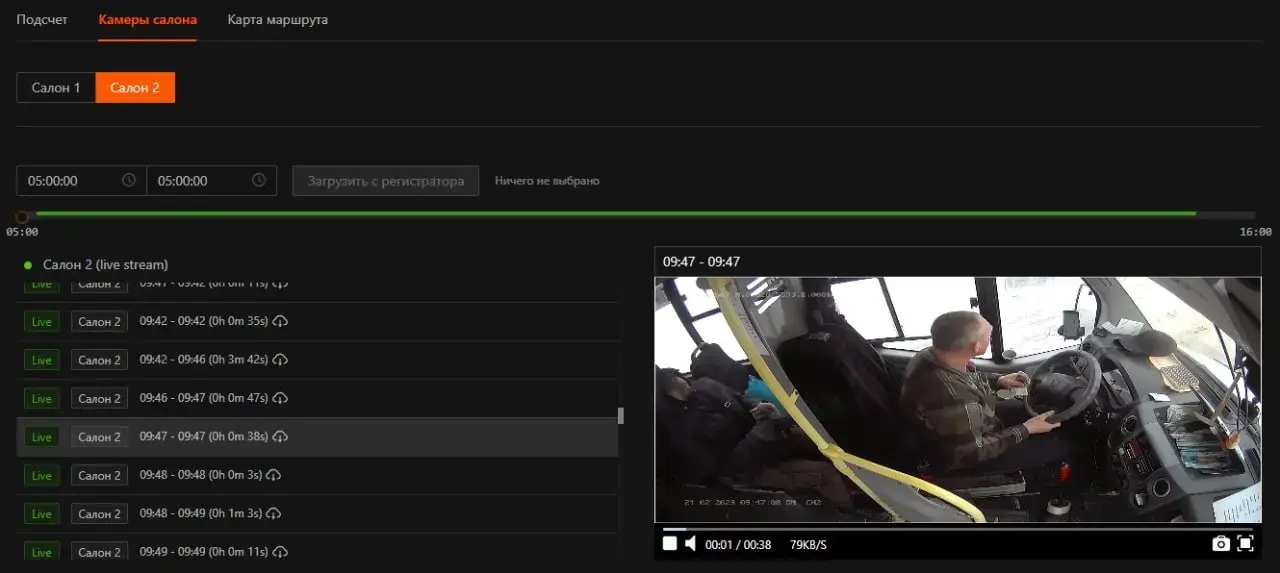Click the timeline handle at 05:00
This screenshot has width=1280, height=573.
[22, 216]
